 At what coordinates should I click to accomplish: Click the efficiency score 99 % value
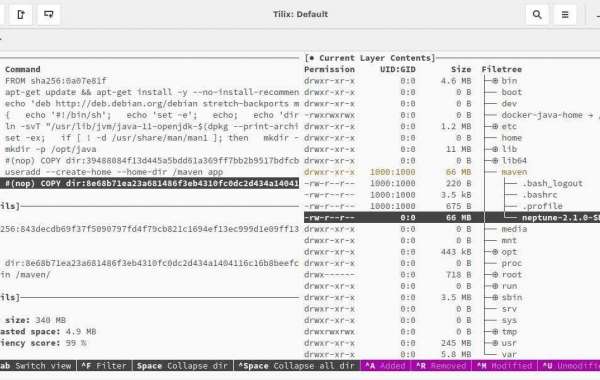coord(76,343)
